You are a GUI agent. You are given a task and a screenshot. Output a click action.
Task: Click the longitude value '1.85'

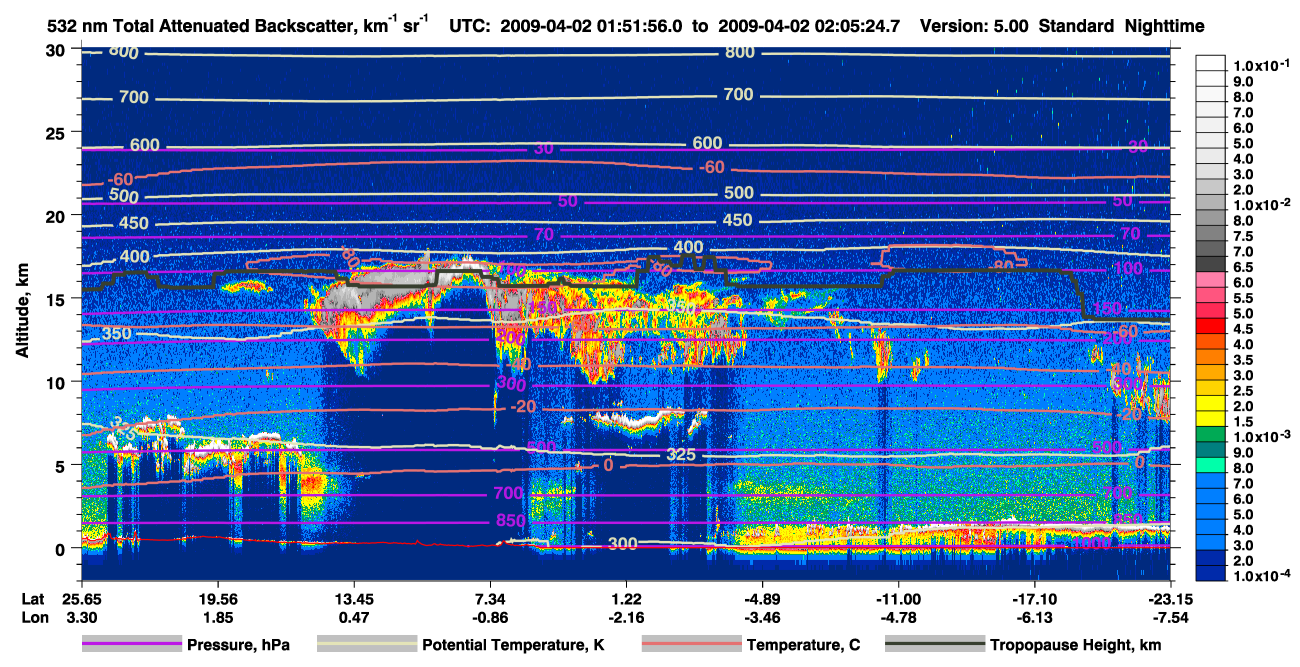coord(217,617)
